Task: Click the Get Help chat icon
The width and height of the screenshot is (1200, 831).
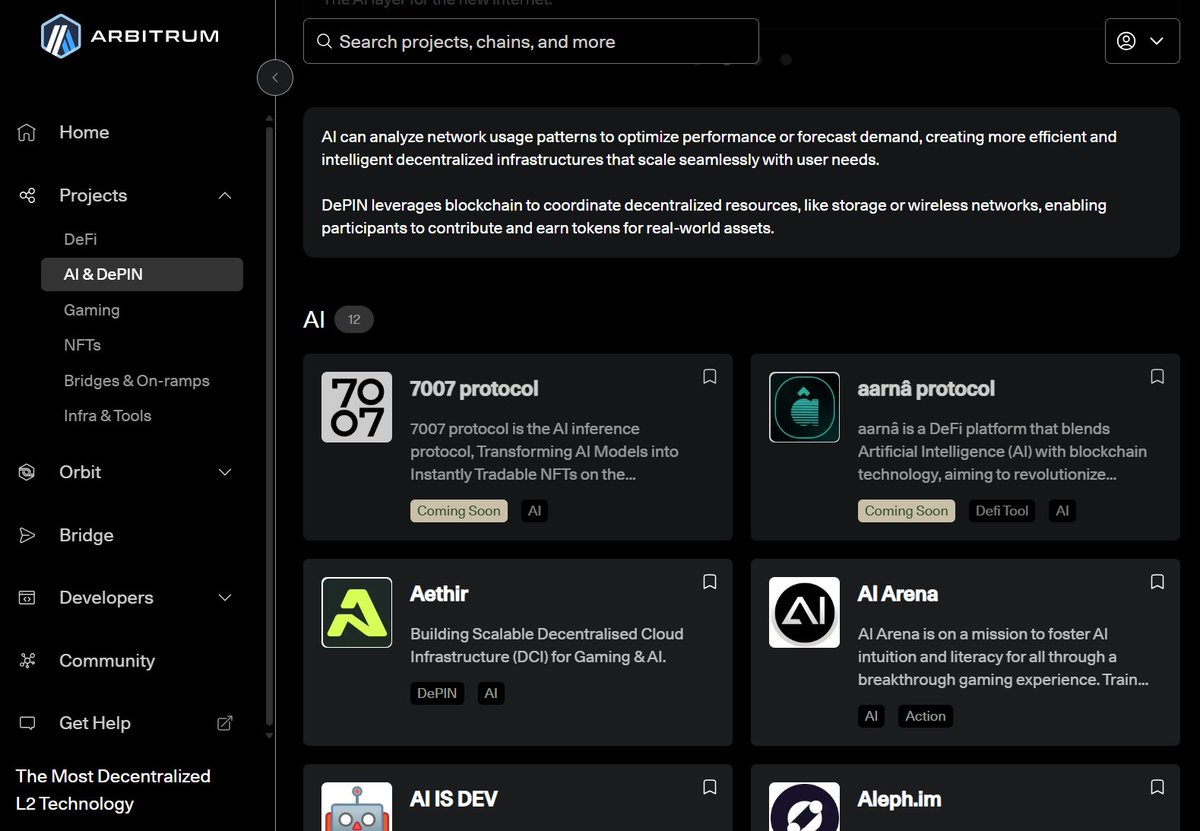Action: point(27,723)
